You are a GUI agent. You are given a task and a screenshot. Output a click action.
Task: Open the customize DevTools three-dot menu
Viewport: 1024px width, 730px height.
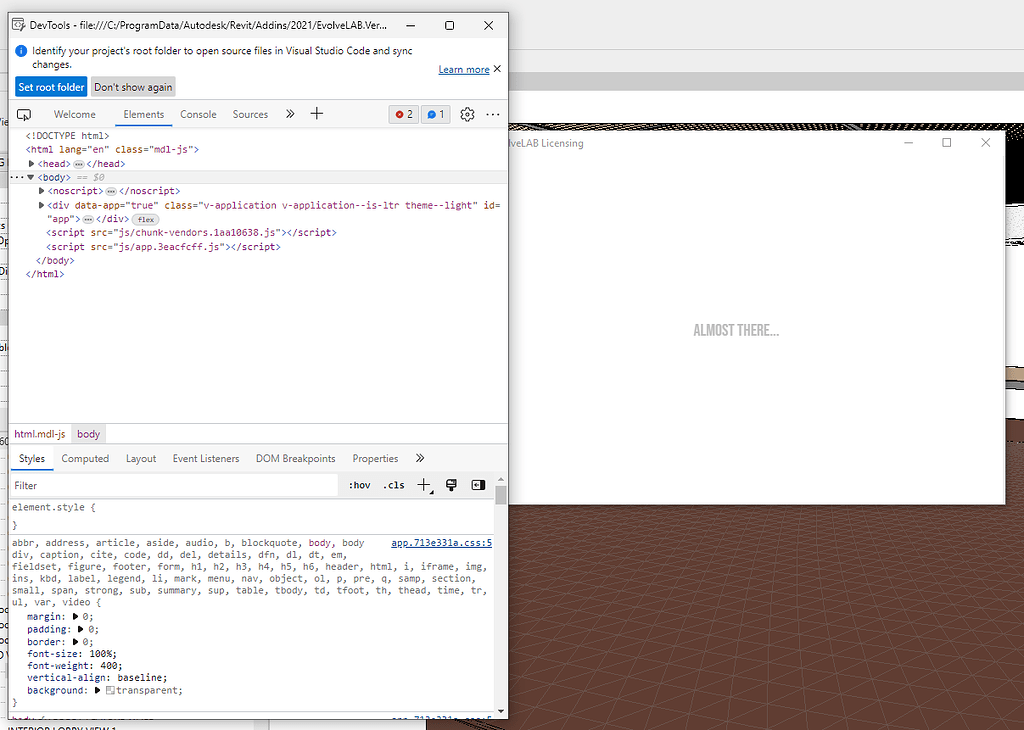[x=493, y=115]
